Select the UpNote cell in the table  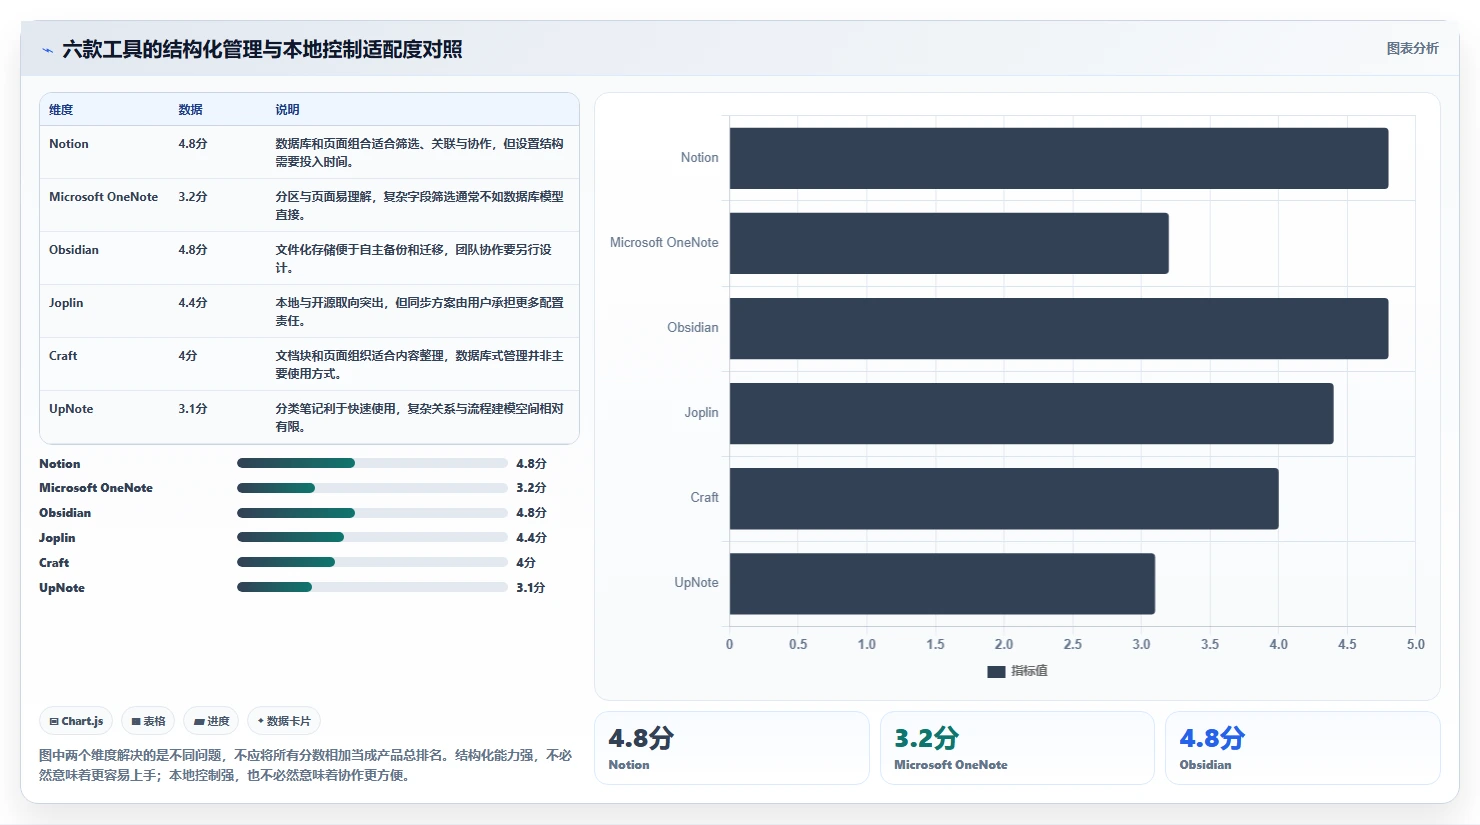(x=71, y=409)
